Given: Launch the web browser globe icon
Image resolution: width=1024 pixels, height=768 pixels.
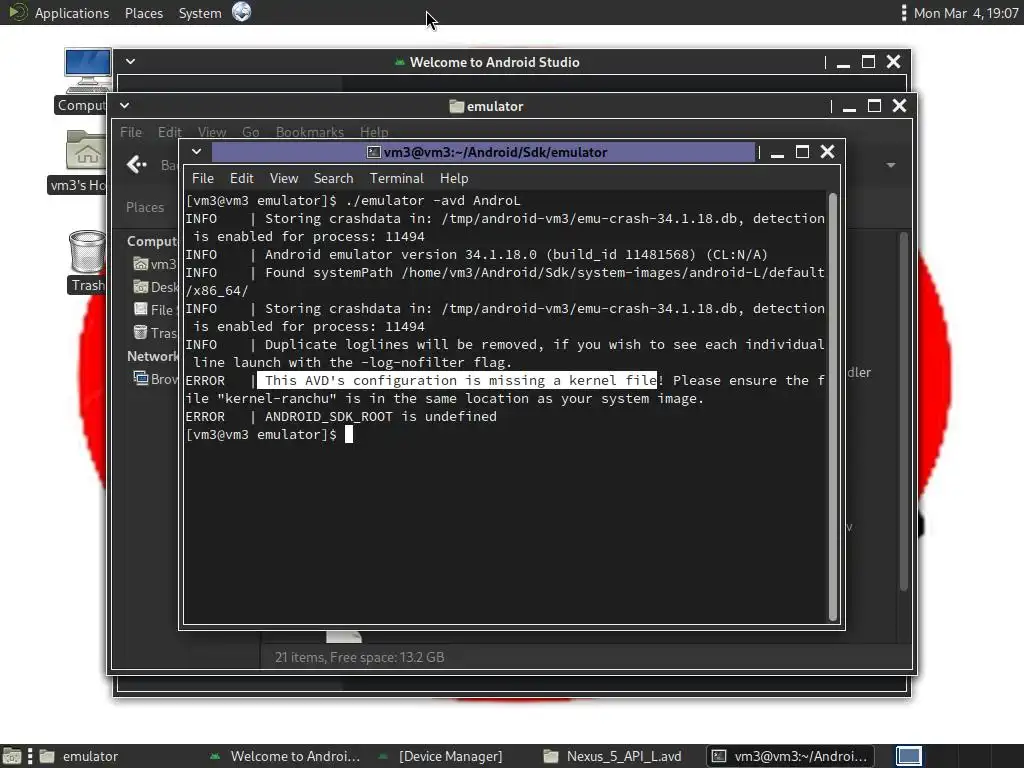Looking at the screenshot, I should pos(242,12).
